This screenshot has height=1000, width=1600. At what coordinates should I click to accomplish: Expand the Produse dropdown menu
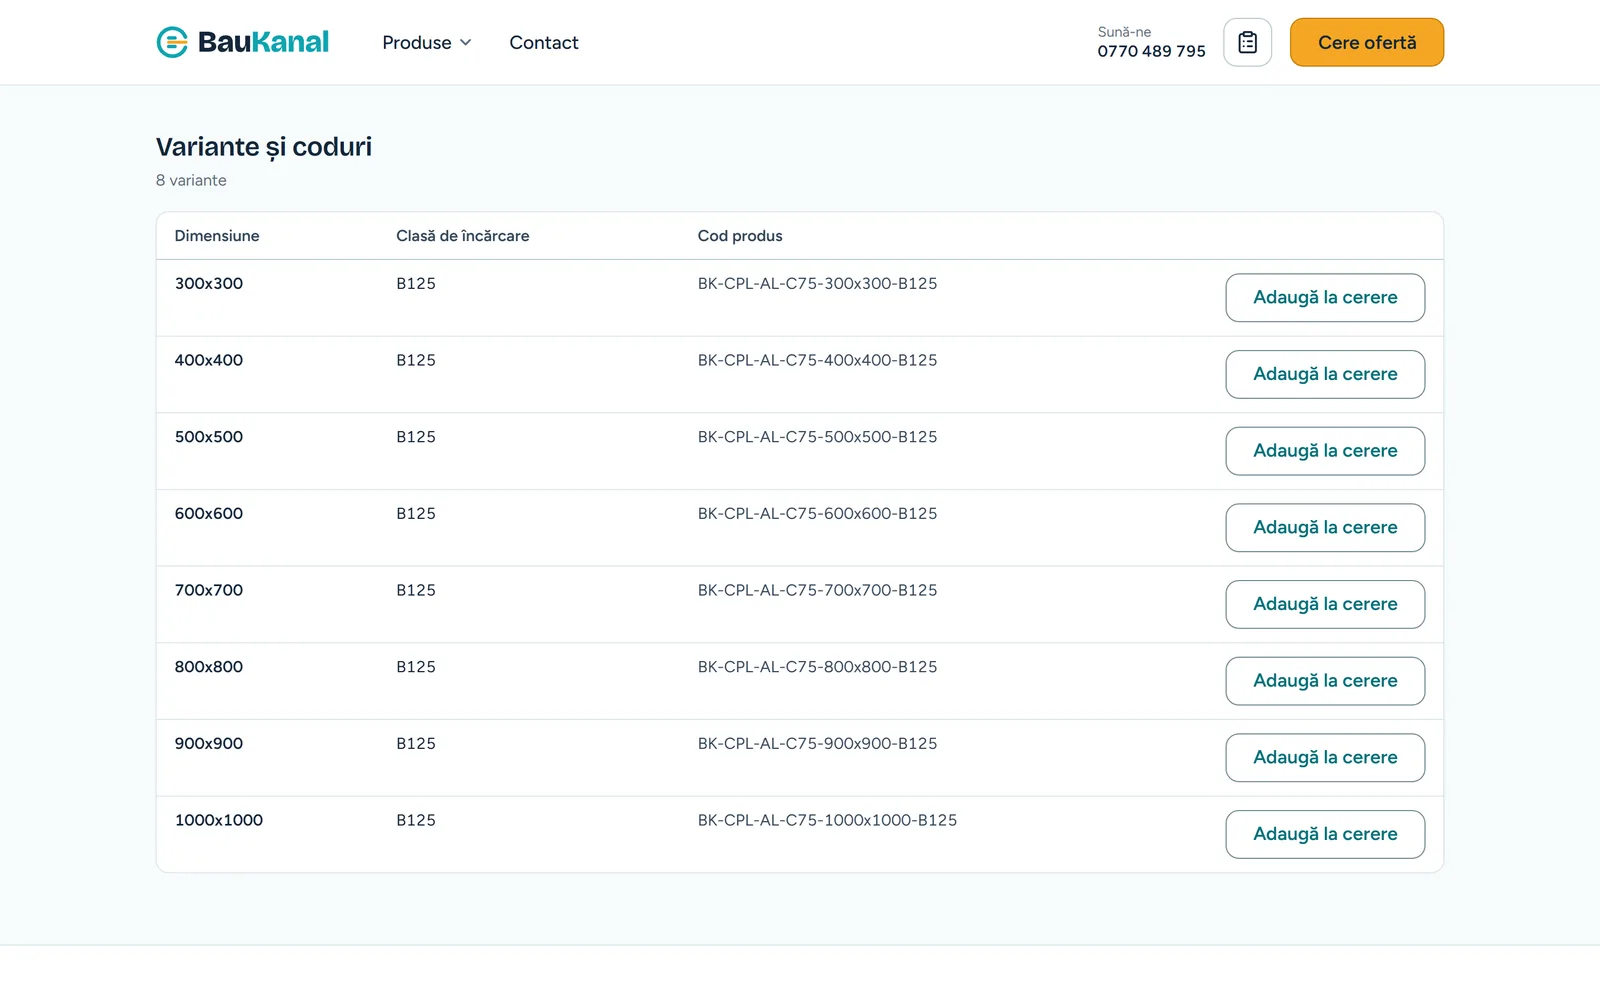point(427,42)
